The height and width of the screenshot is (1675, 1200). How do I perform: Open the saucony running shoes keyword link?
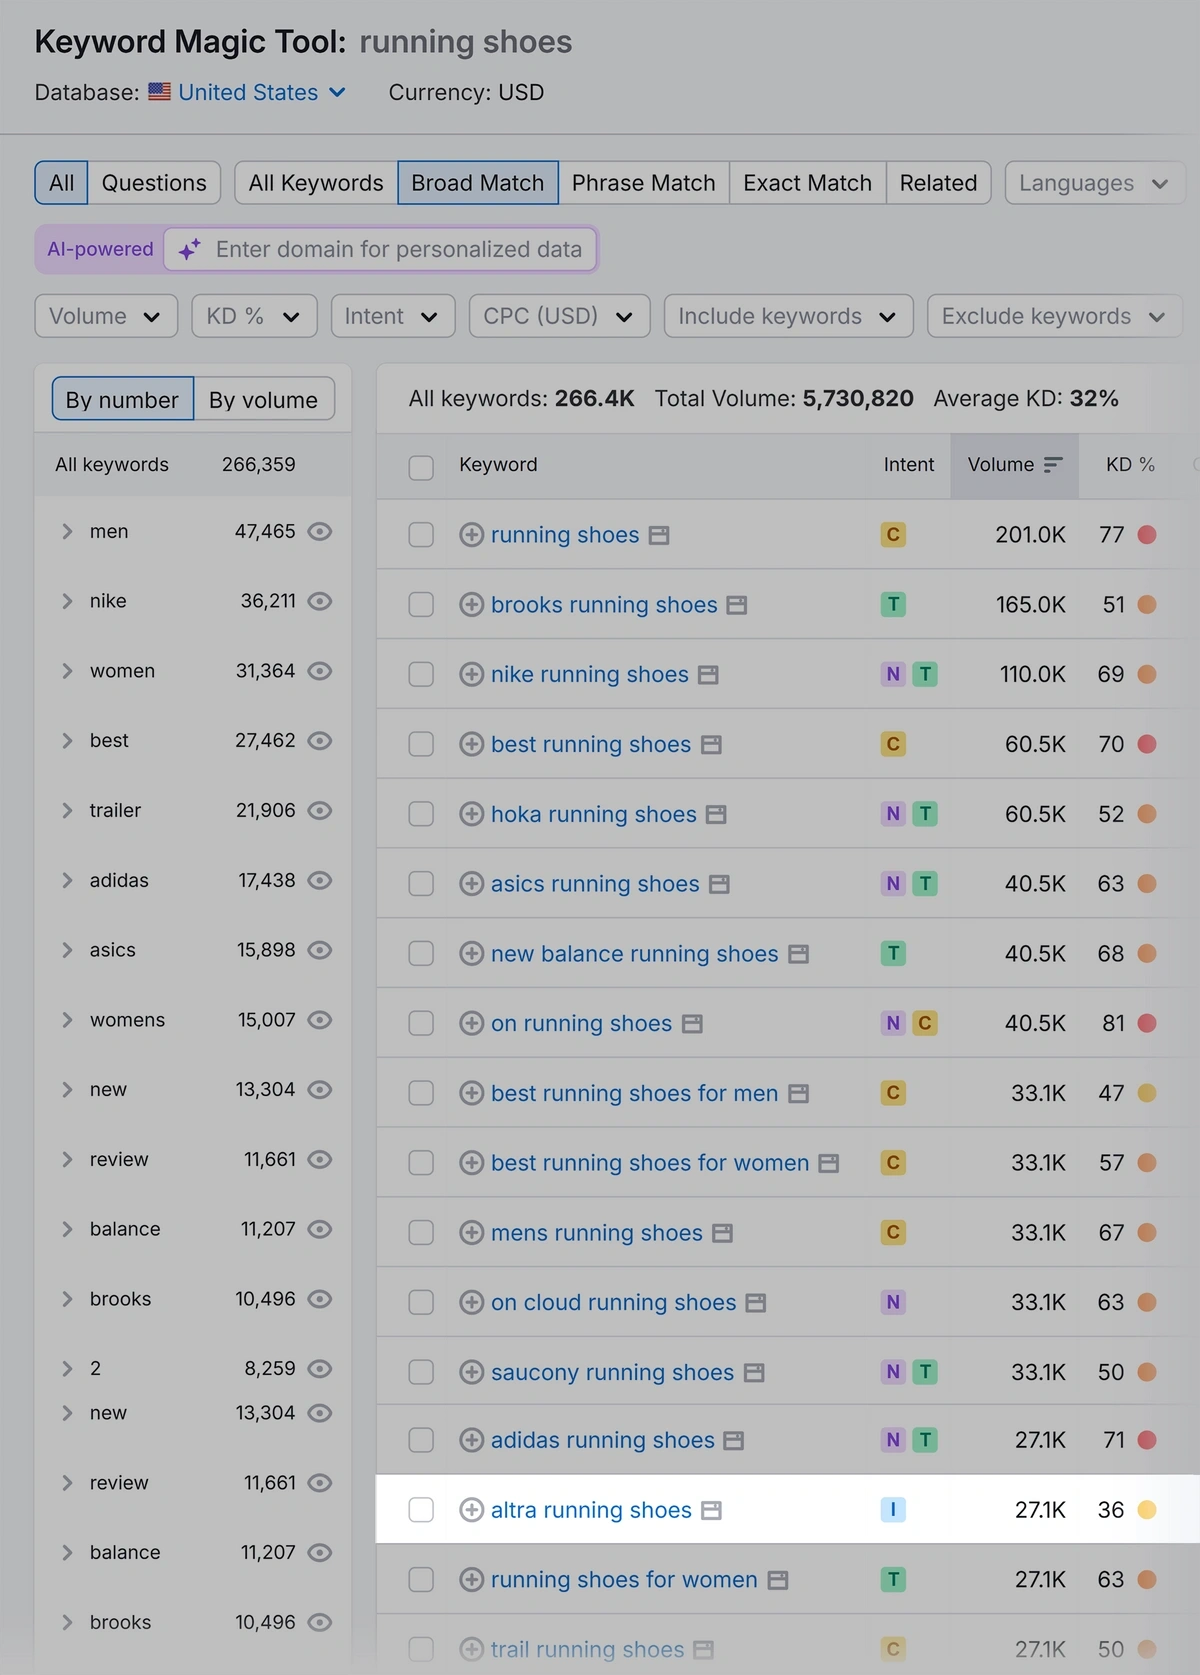pos(613,1372)
